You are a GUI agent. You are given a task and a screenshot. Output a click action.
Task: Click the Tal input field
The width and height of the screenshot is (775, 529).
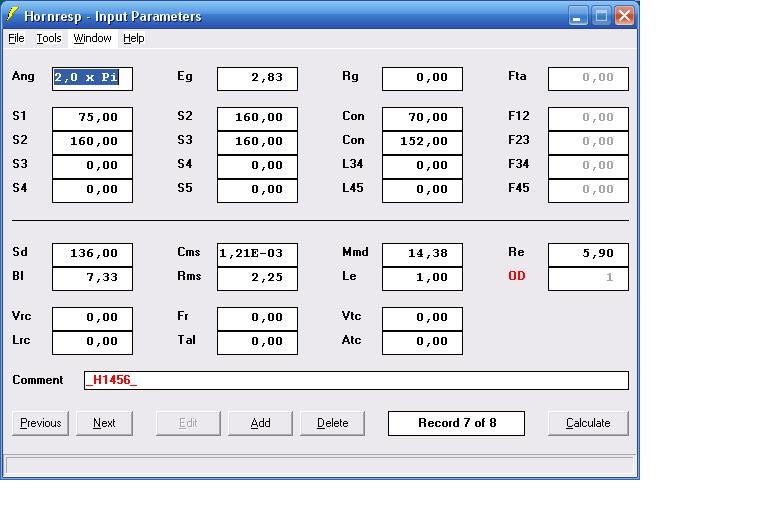pos(258,343)
